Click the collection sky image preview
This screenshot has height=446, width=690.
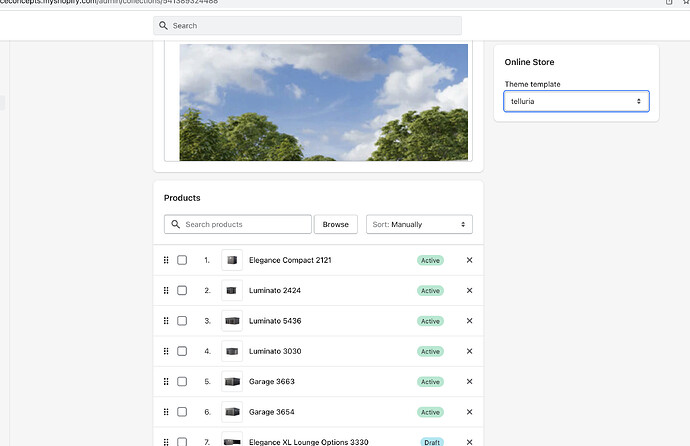pyautogui.click(x=323, y=102)
